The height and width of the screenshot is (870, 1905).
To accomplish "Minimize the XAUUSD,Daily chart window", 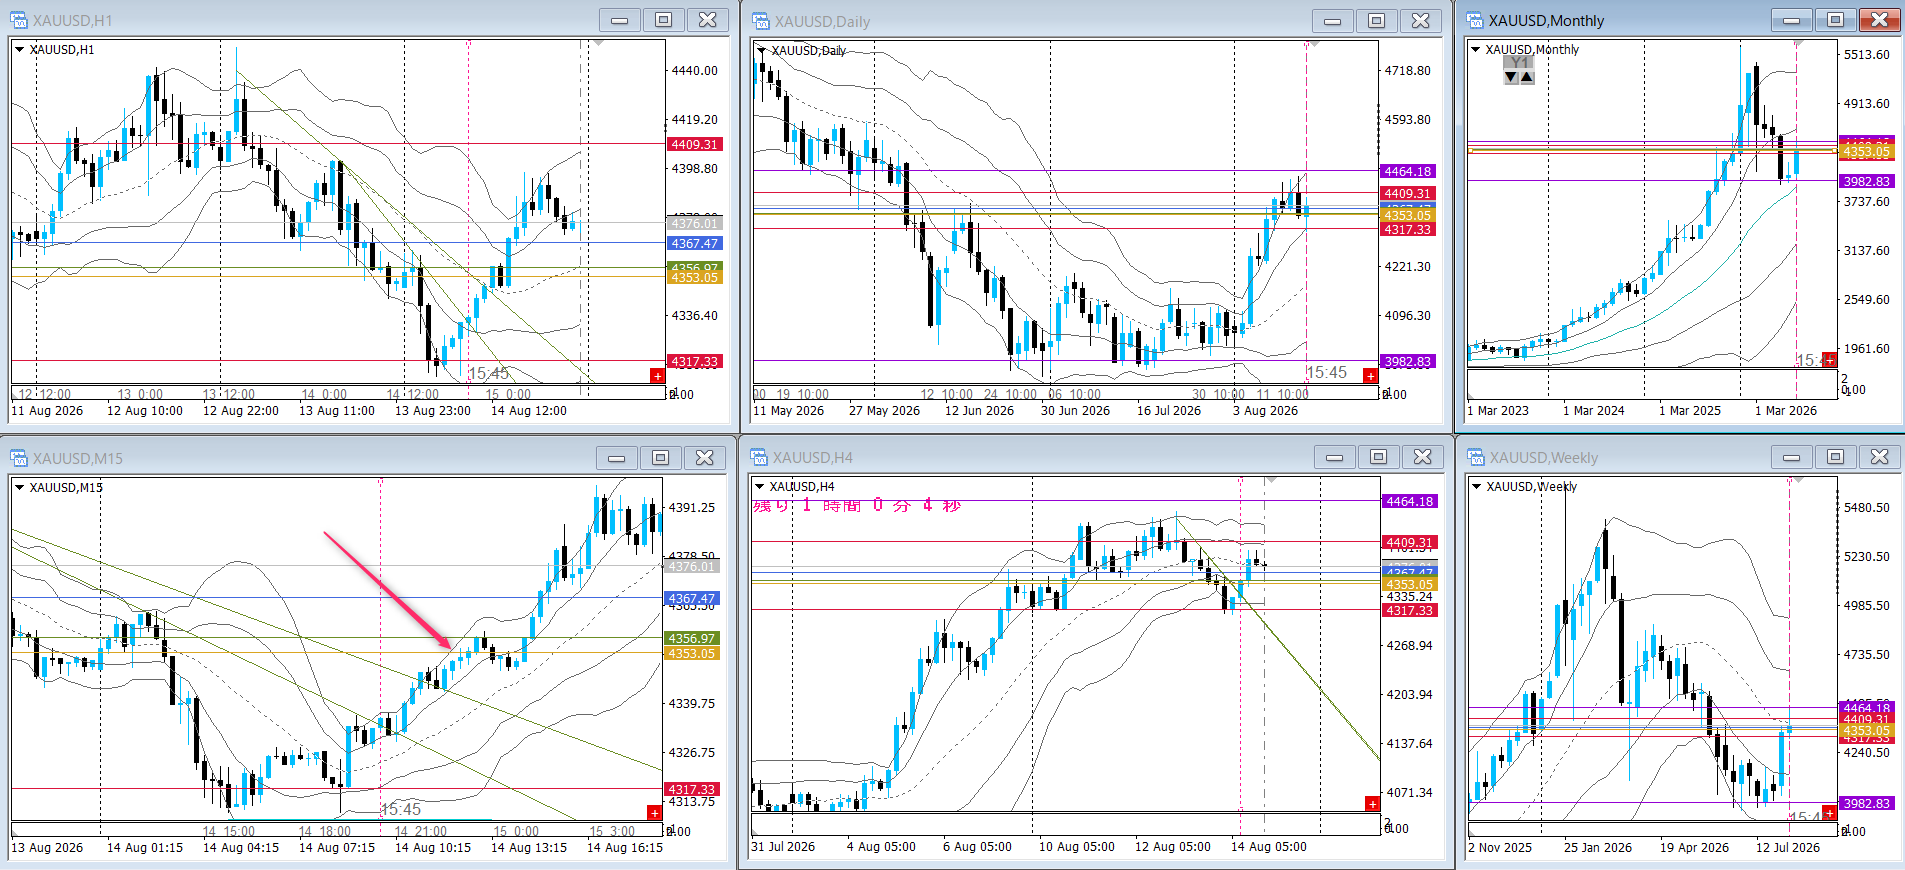I will pyautogui.click(x=1333, y=21).
